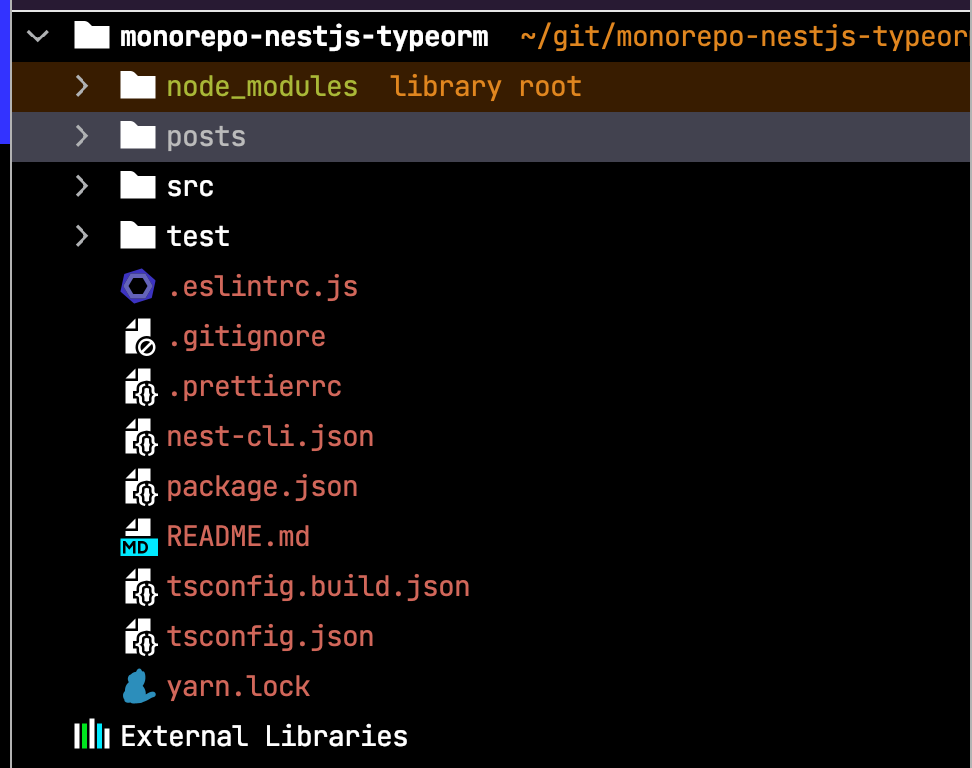Click the ~/git/monorepo-nestjs-typeorm path text
This screenshot has width=972, height=768.
click(745, 37)
